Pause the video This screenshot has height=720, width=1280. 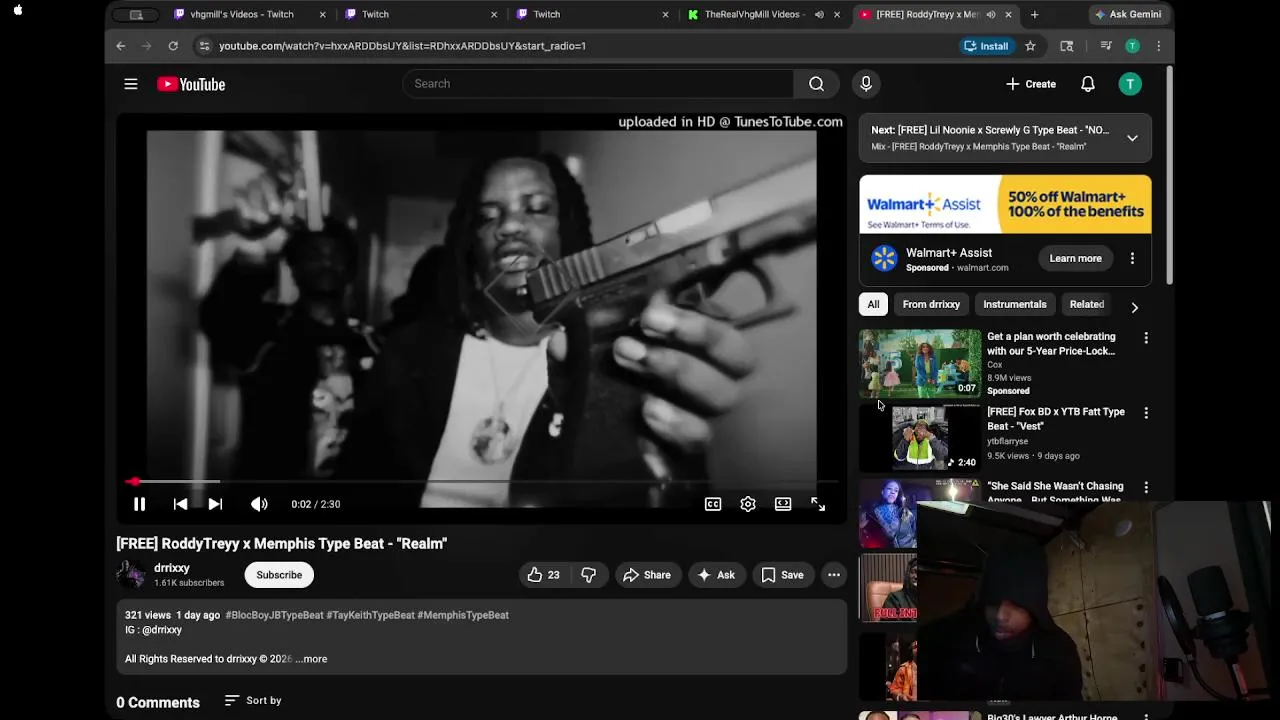tap(140, 504)
